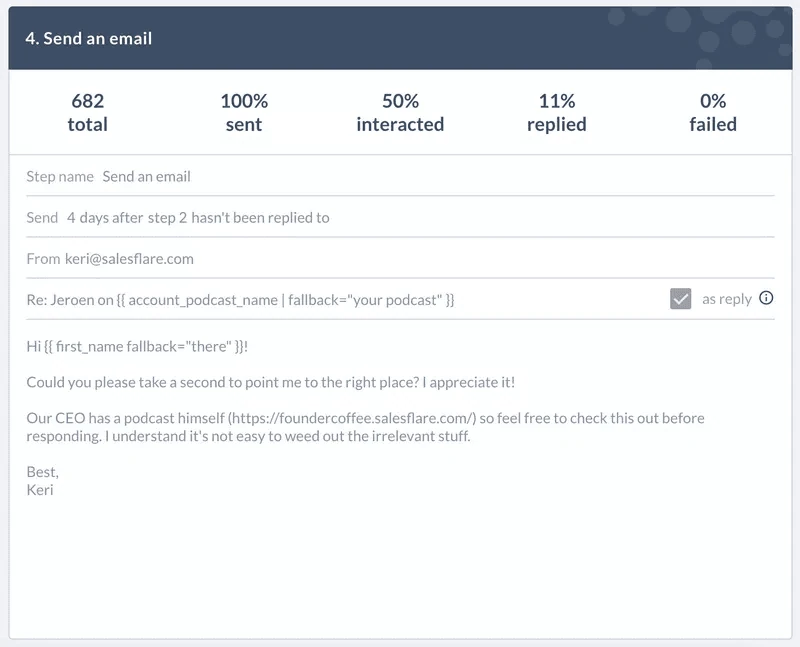Click the From address keri@salesflare.com

click(129, 259)
